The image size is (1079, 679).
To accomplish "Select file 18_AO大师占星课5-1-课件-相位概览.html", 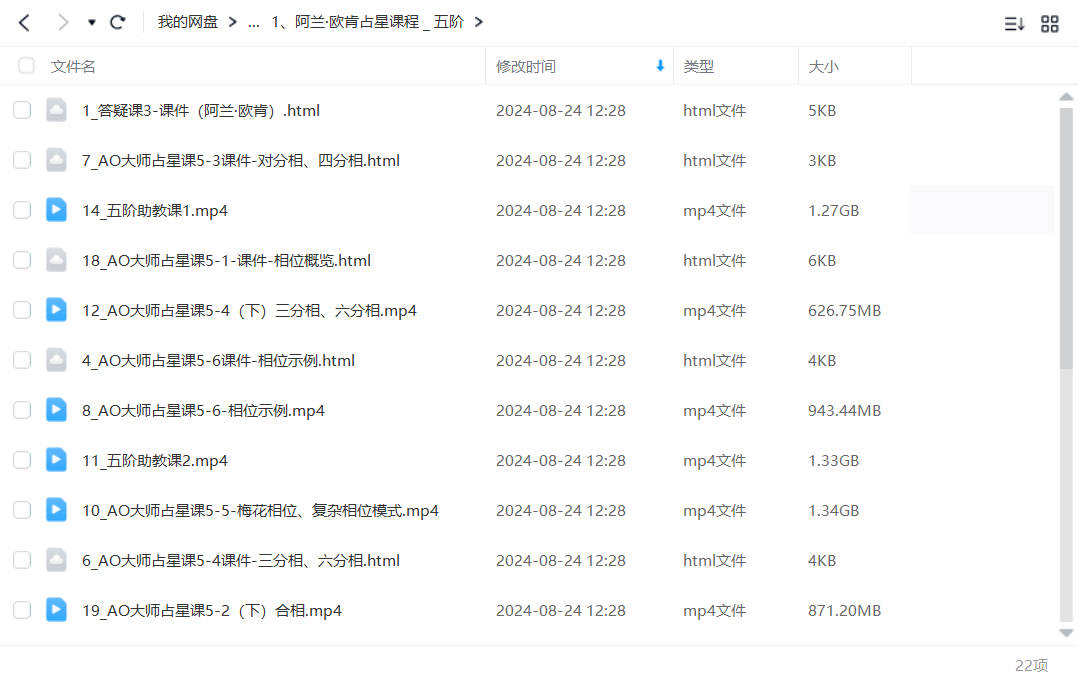I will tap(226, 261).
